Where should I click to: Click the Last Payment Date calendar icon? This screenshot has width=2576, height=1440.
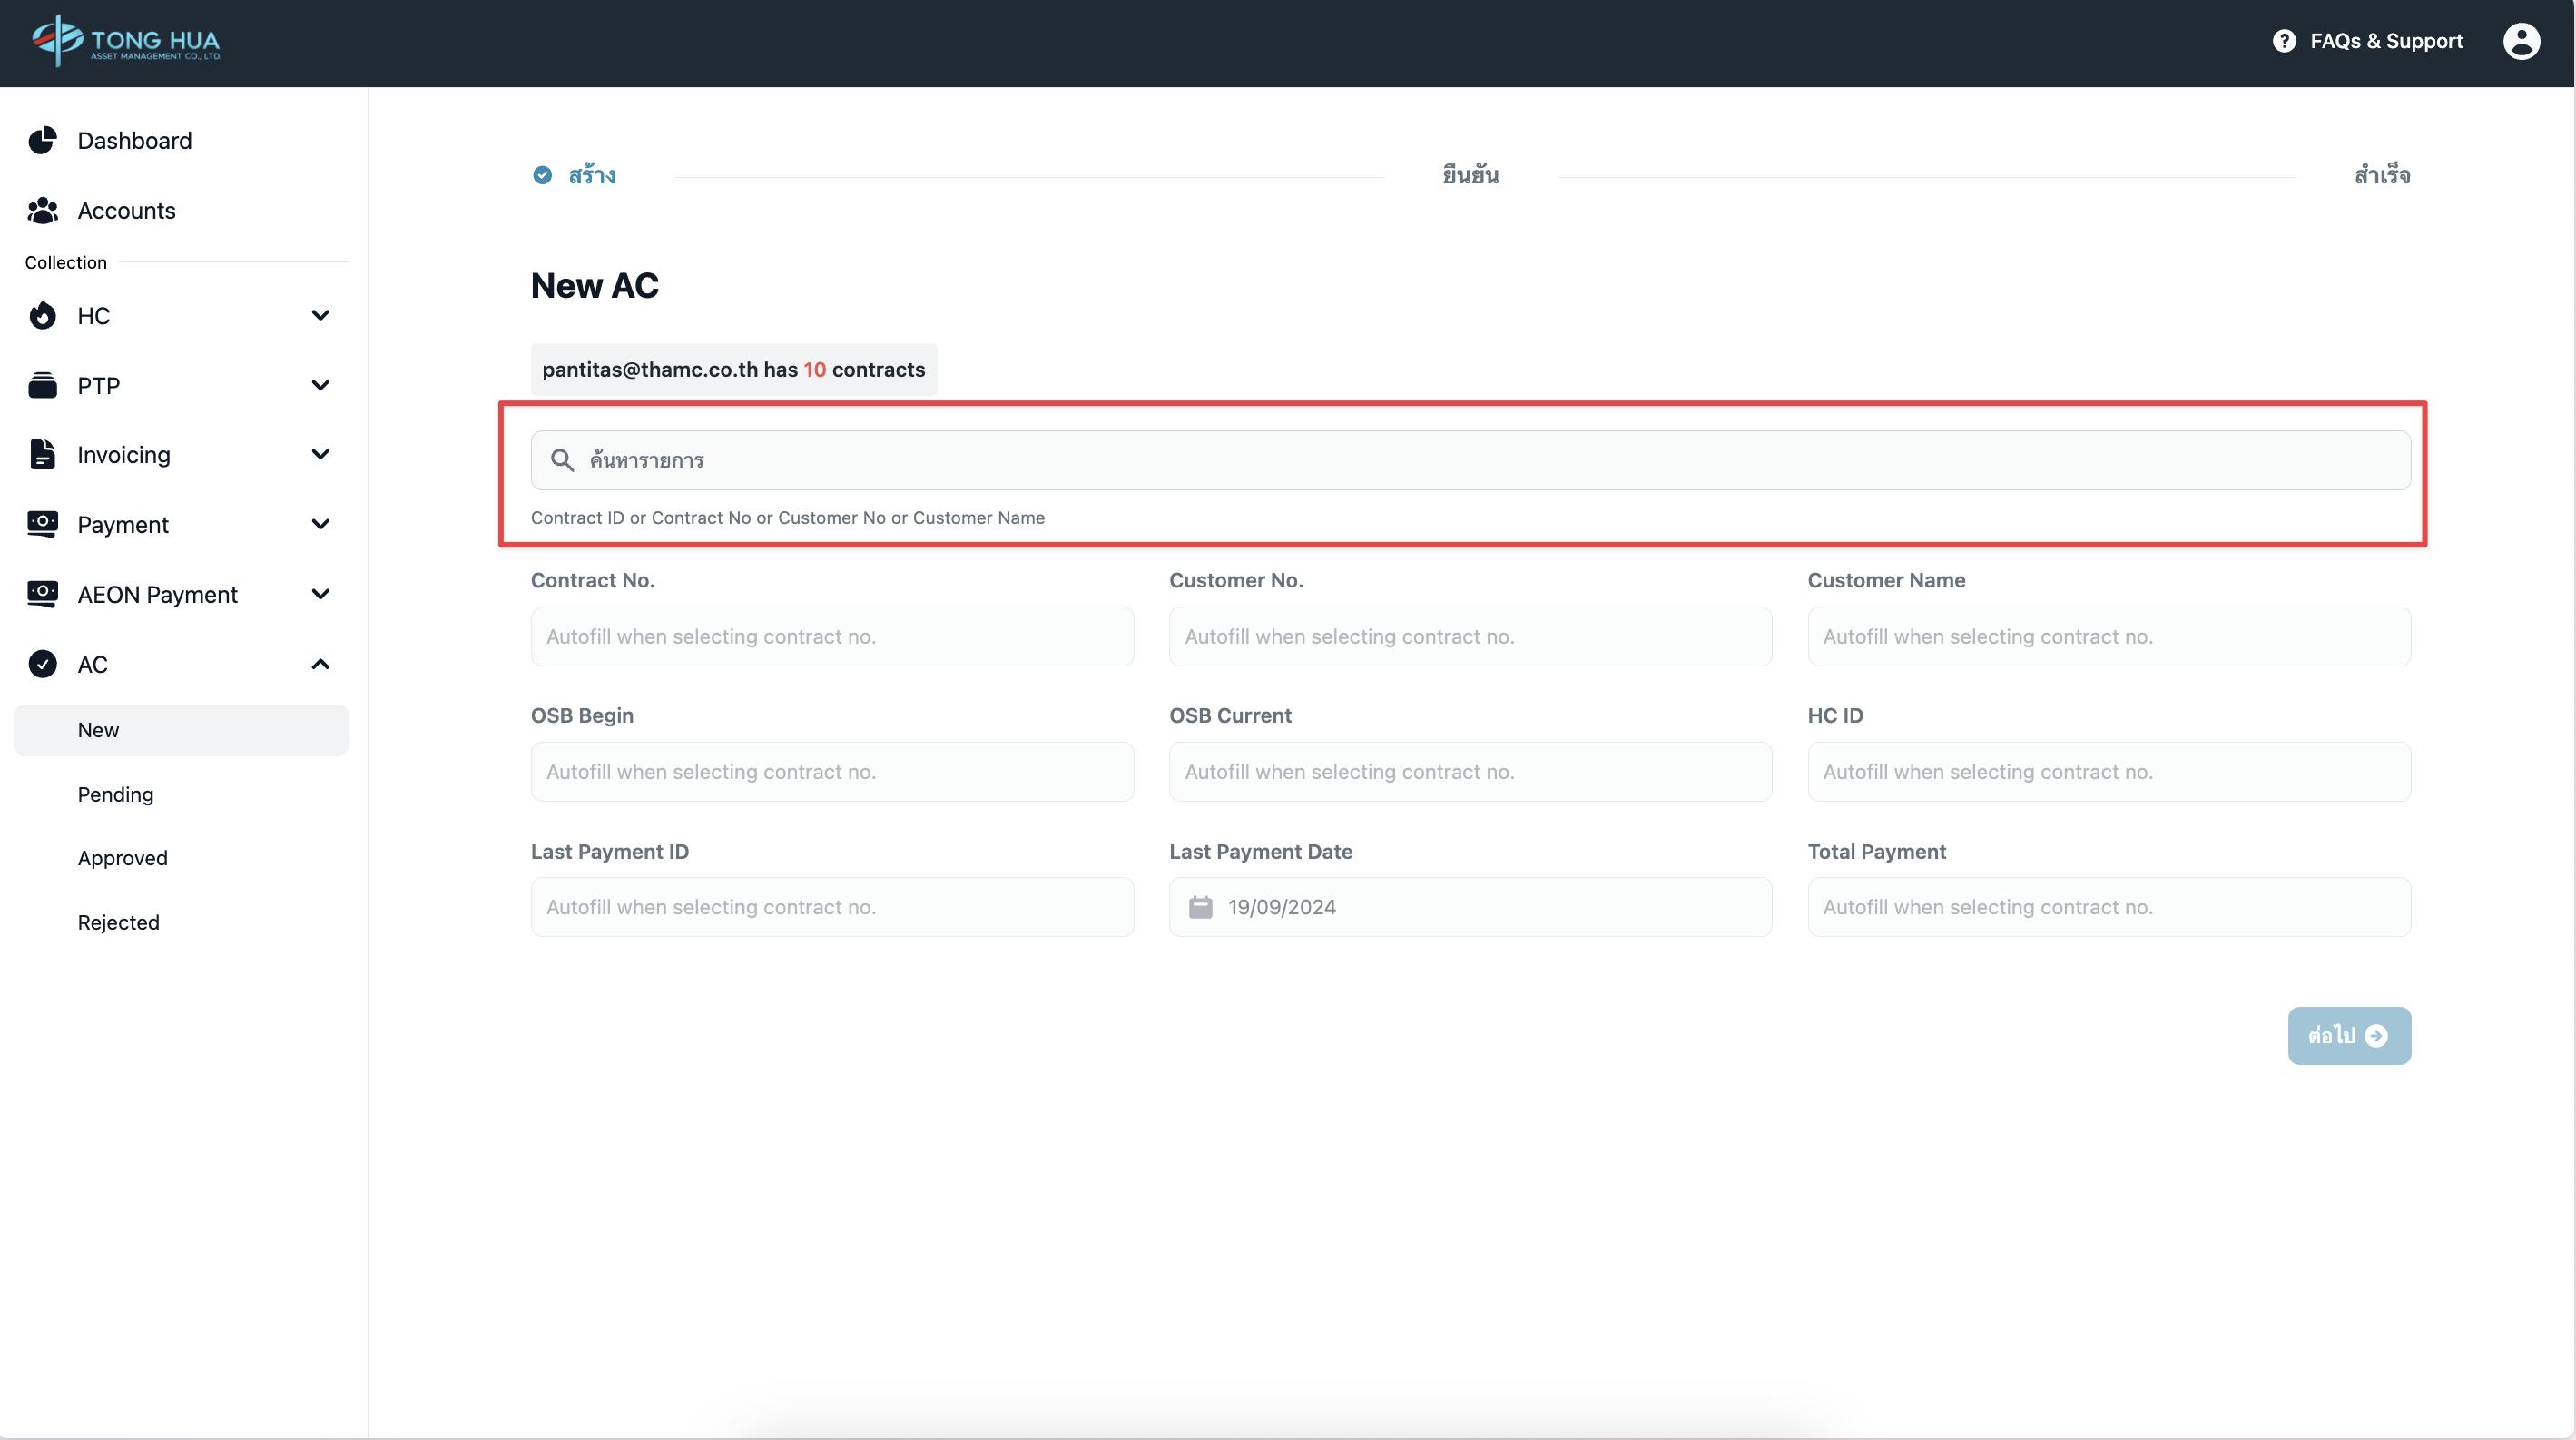(1200, 906)
